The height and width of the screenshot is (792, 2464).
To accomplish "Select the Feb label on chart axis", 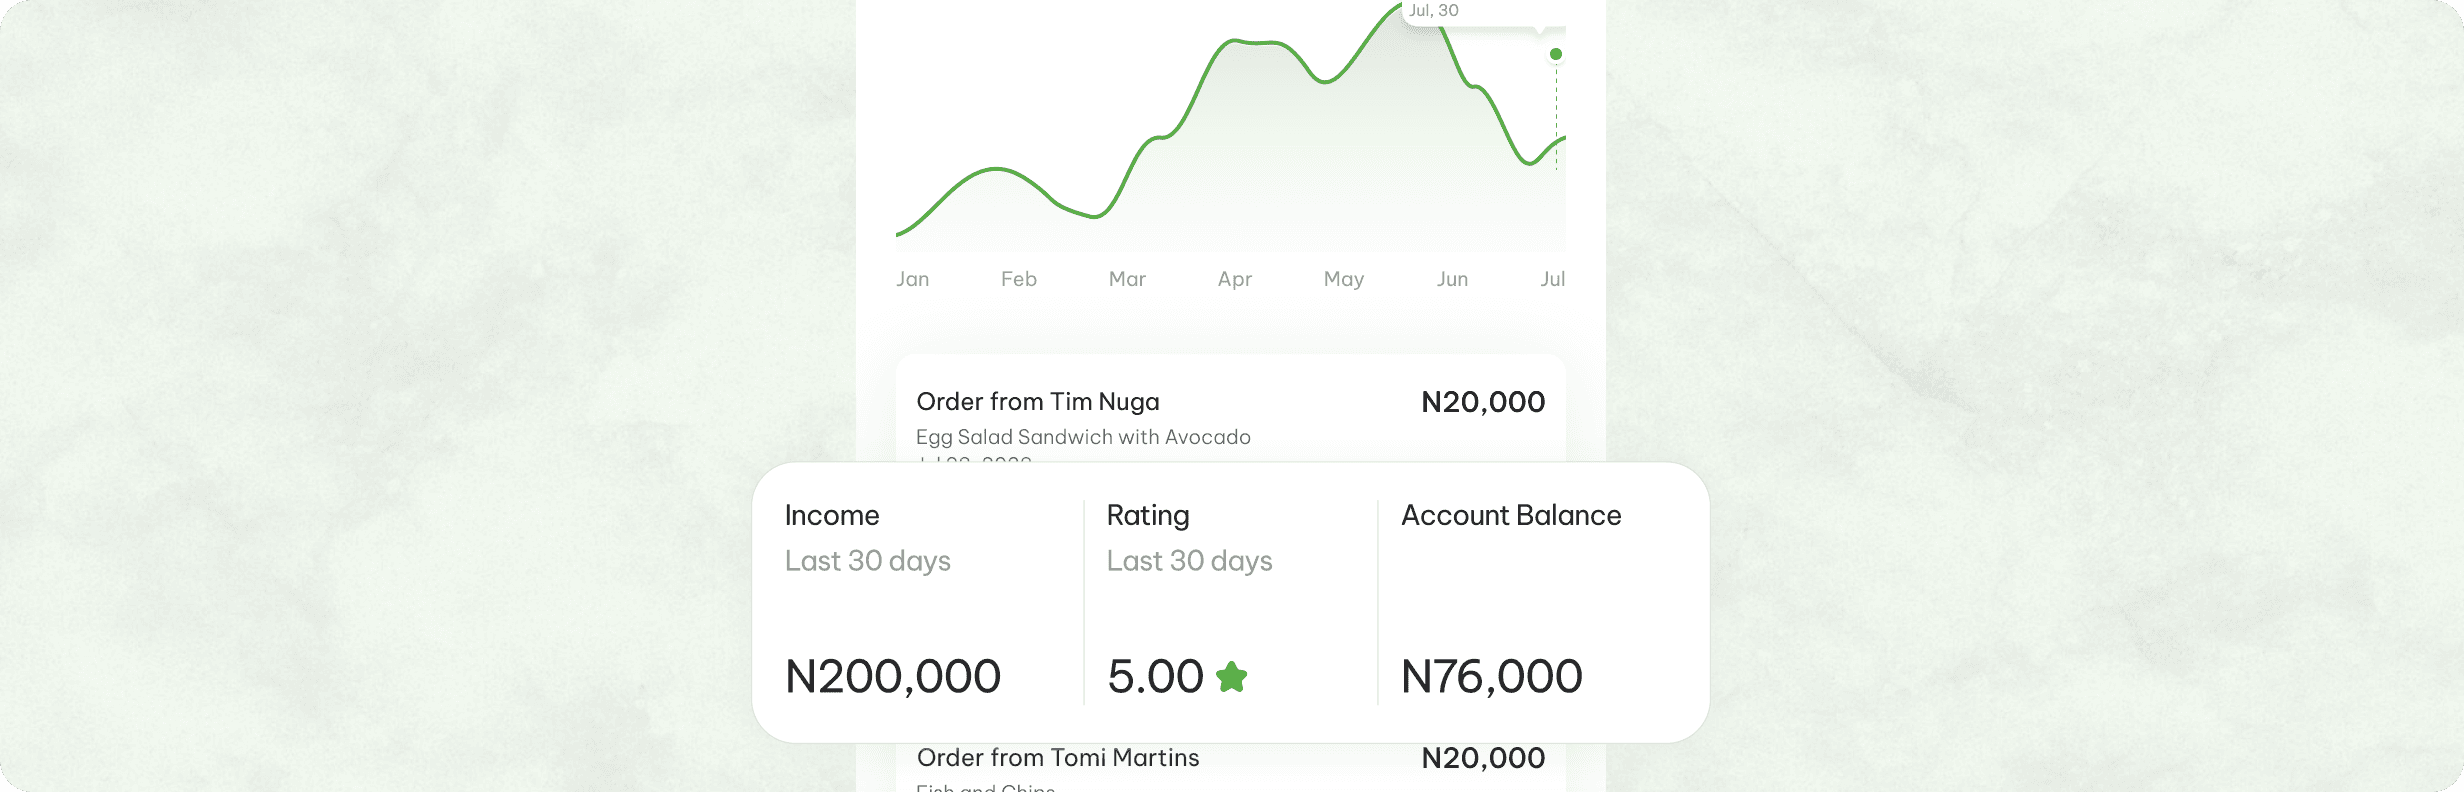I will click(1019, 279).
